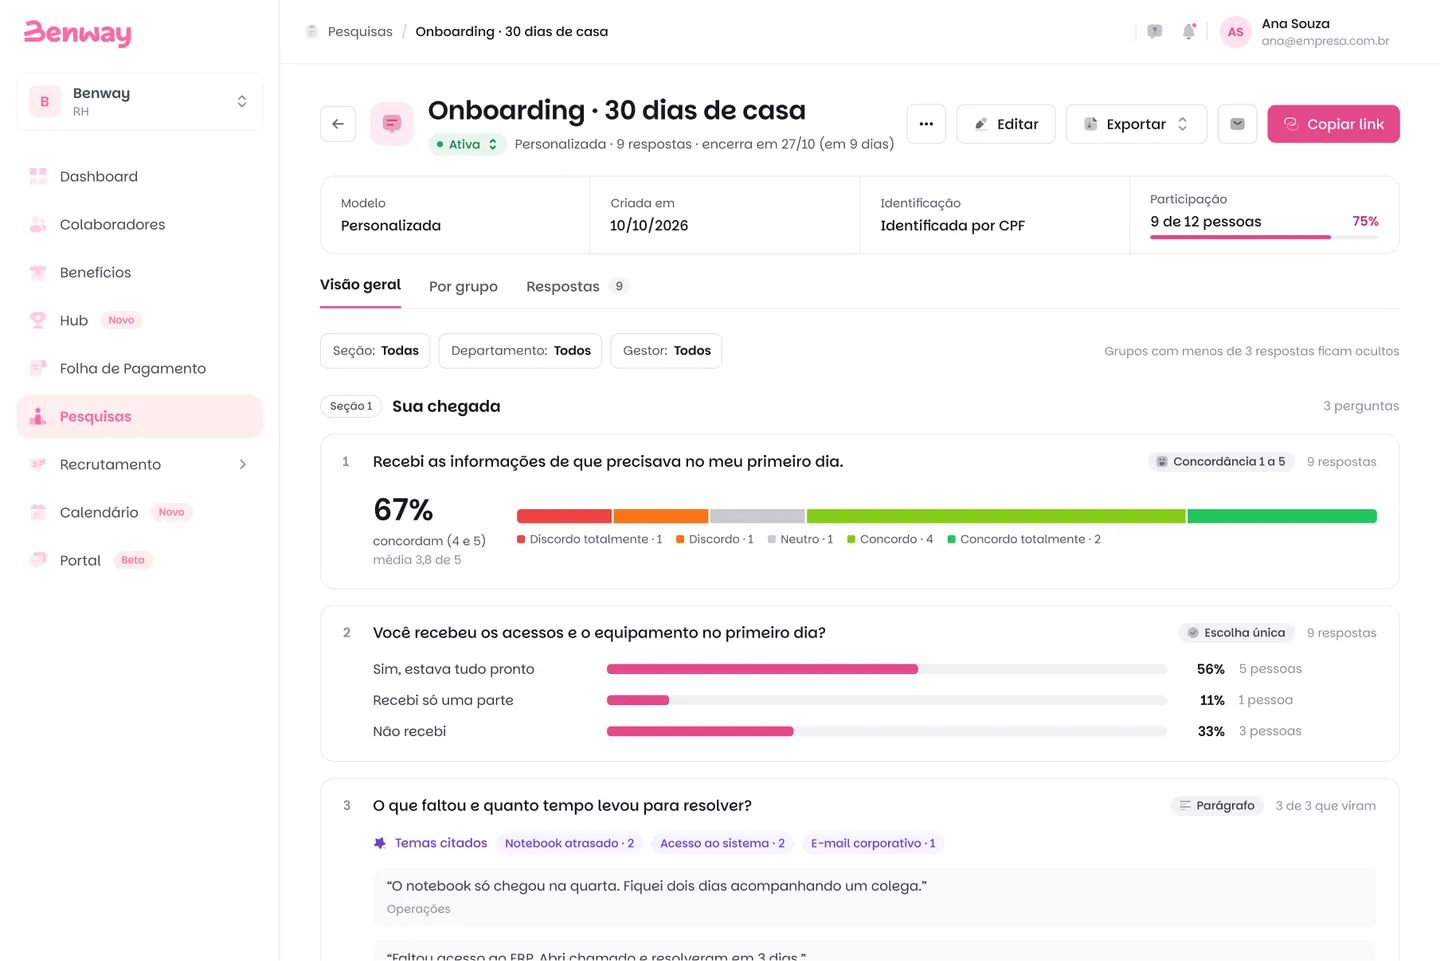Viewport: 1440px width, 961px height.
Task: Click the pink survey chat icon beside the title
Action: [392, 124]
